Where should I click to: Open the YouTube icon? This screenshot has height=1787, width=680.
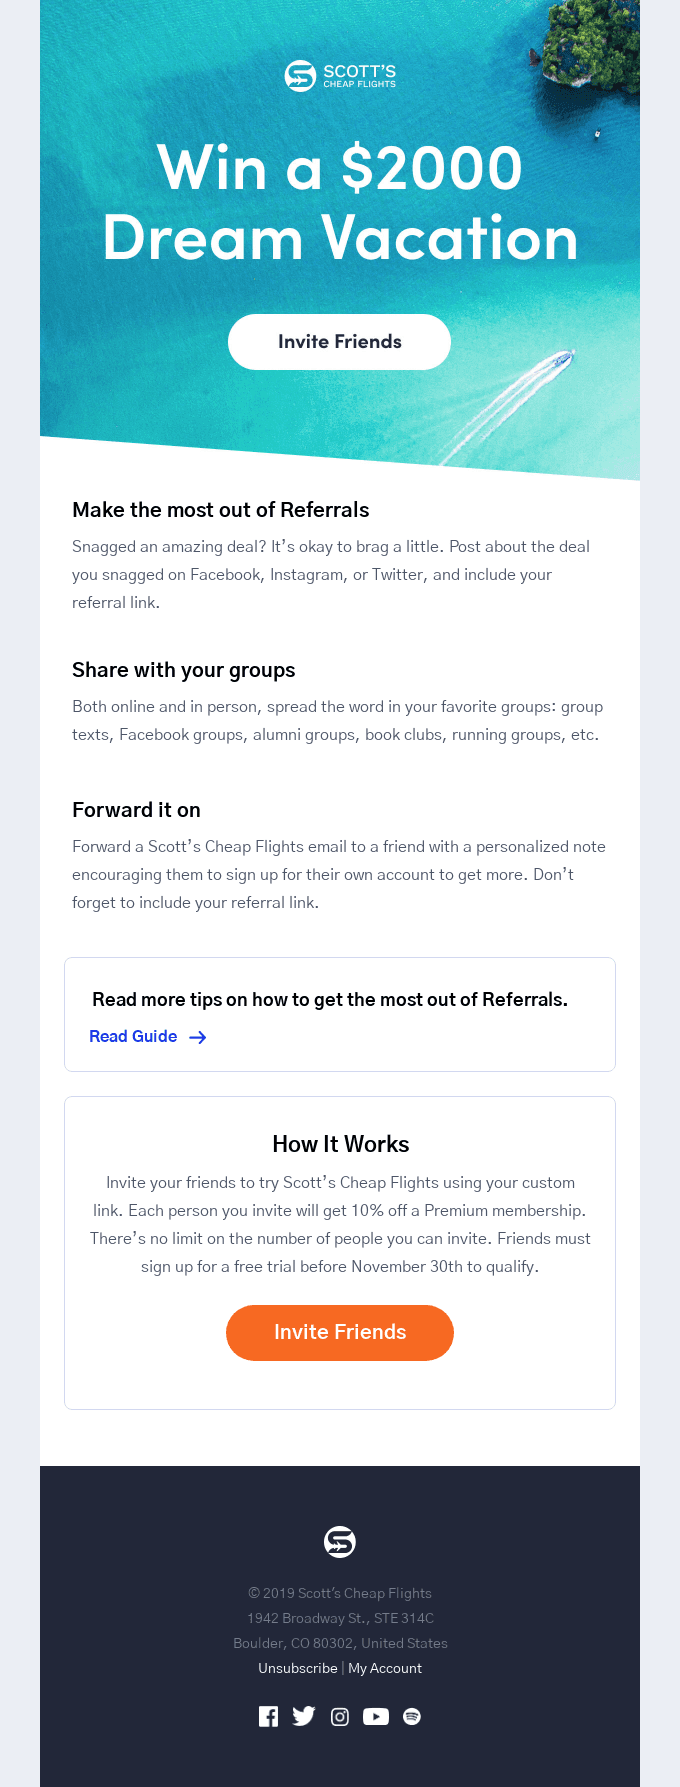click(x=376, y=1717)
